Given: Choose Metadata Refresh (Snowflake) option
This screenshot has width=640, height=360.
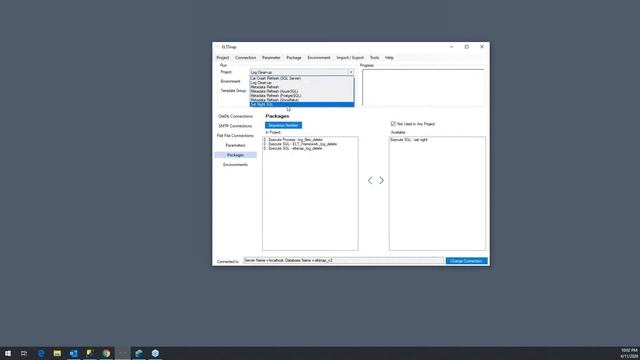Looking at the screenshot, I should tap(302, 100).
